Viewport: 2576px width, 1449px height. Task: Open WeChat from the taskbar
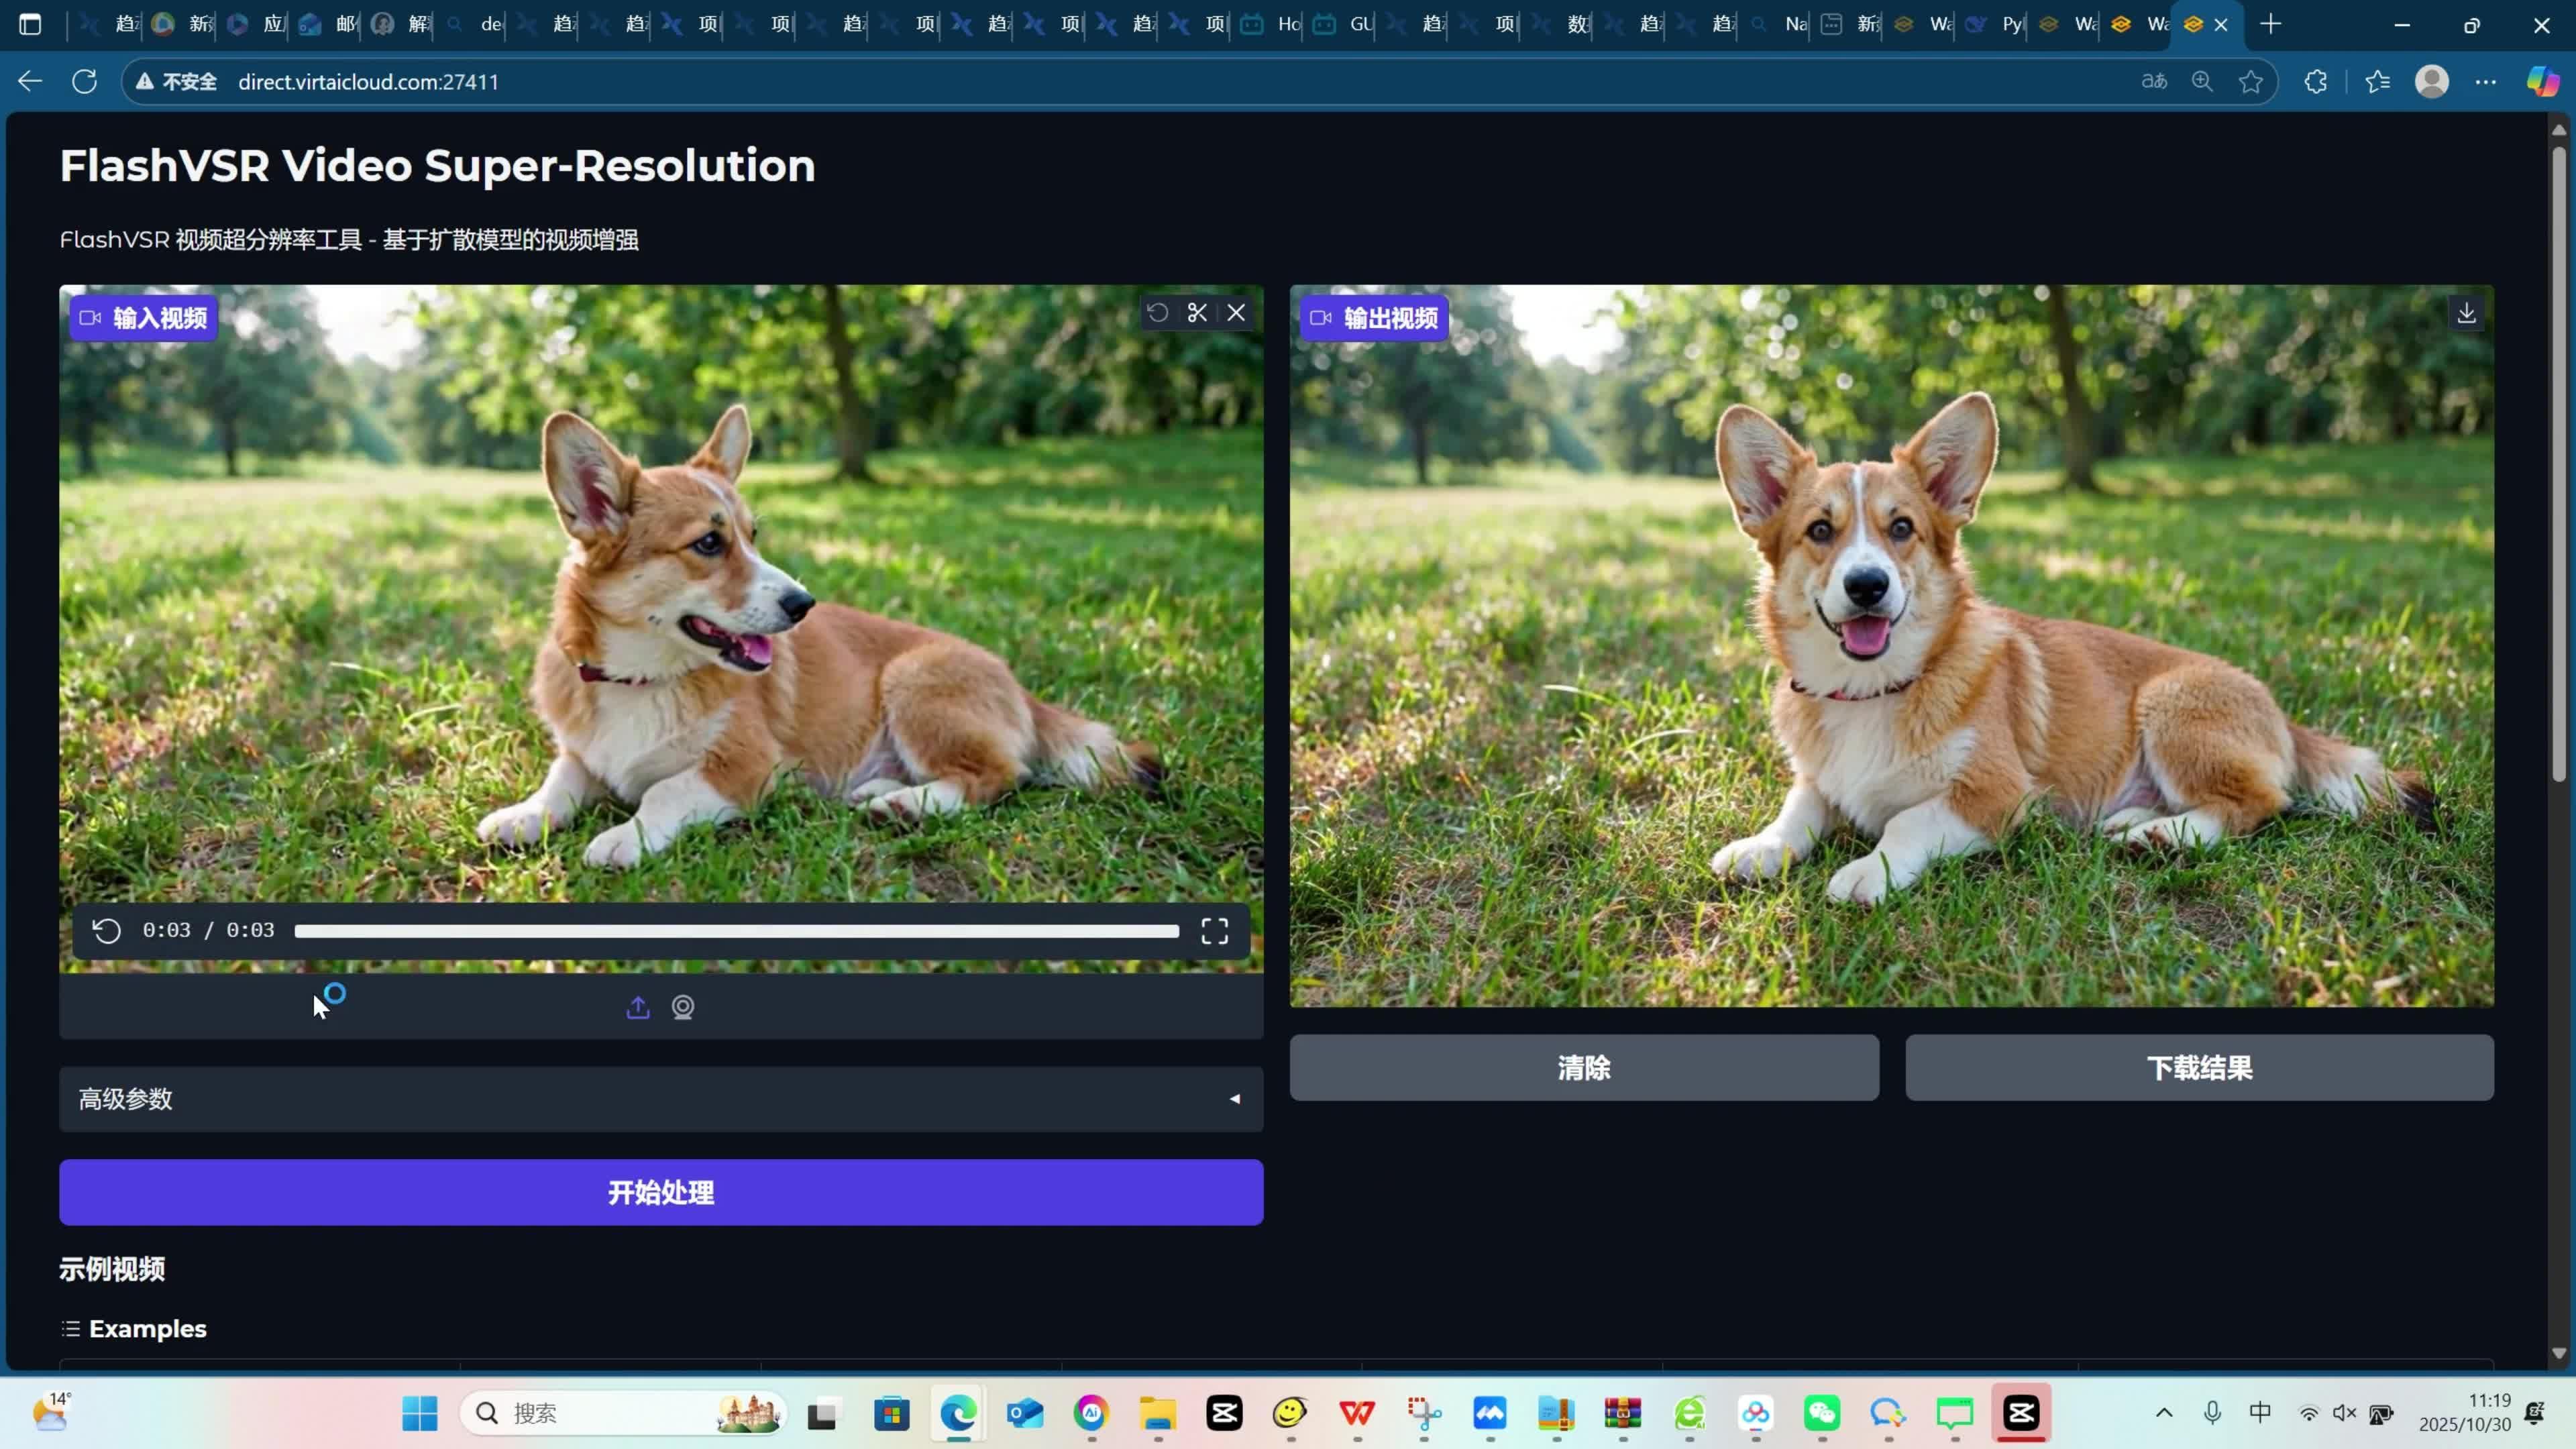pos(1821,1413)
